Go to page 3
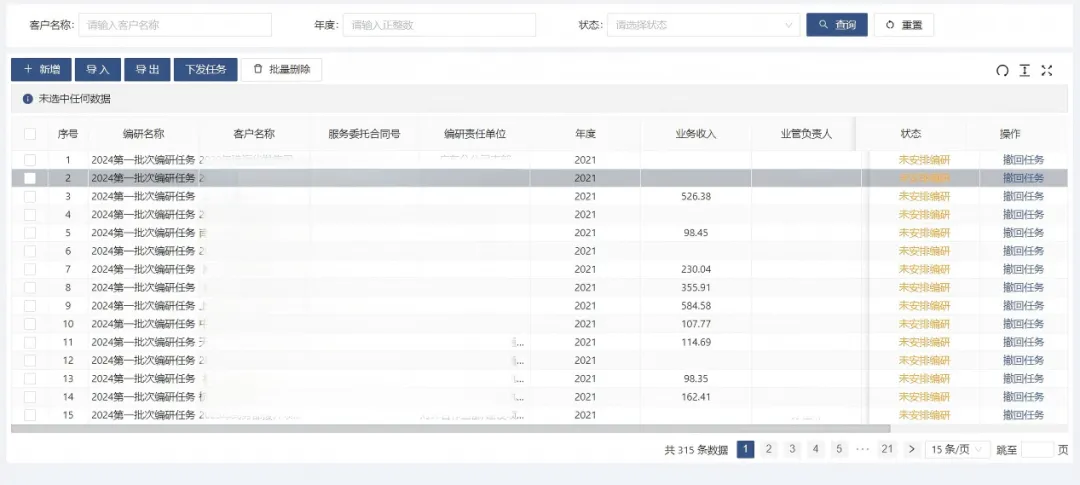 (792, 449)
